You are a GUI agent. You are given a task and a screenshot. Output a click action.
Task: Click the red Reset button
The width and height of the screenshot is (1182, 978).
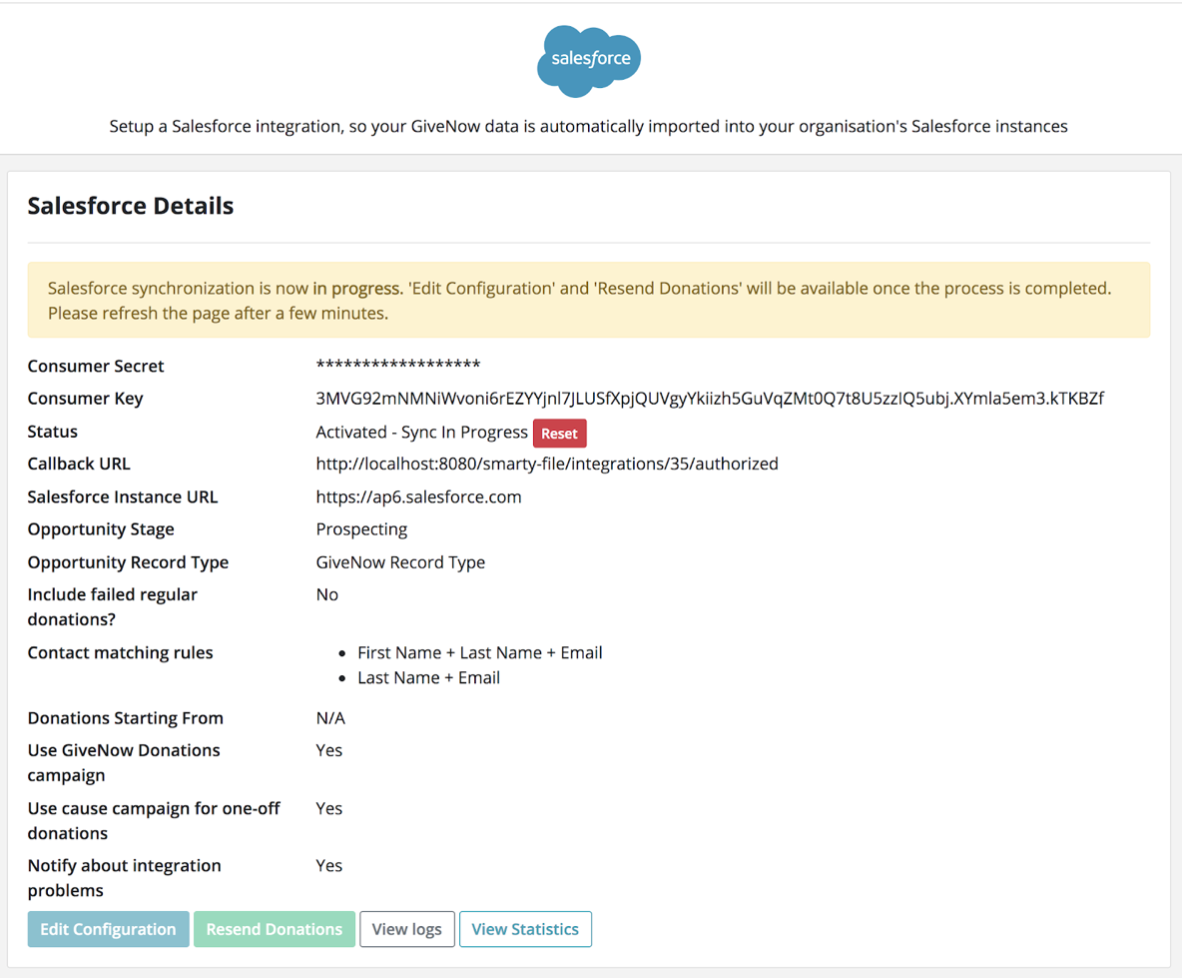[x=559, y=434]
